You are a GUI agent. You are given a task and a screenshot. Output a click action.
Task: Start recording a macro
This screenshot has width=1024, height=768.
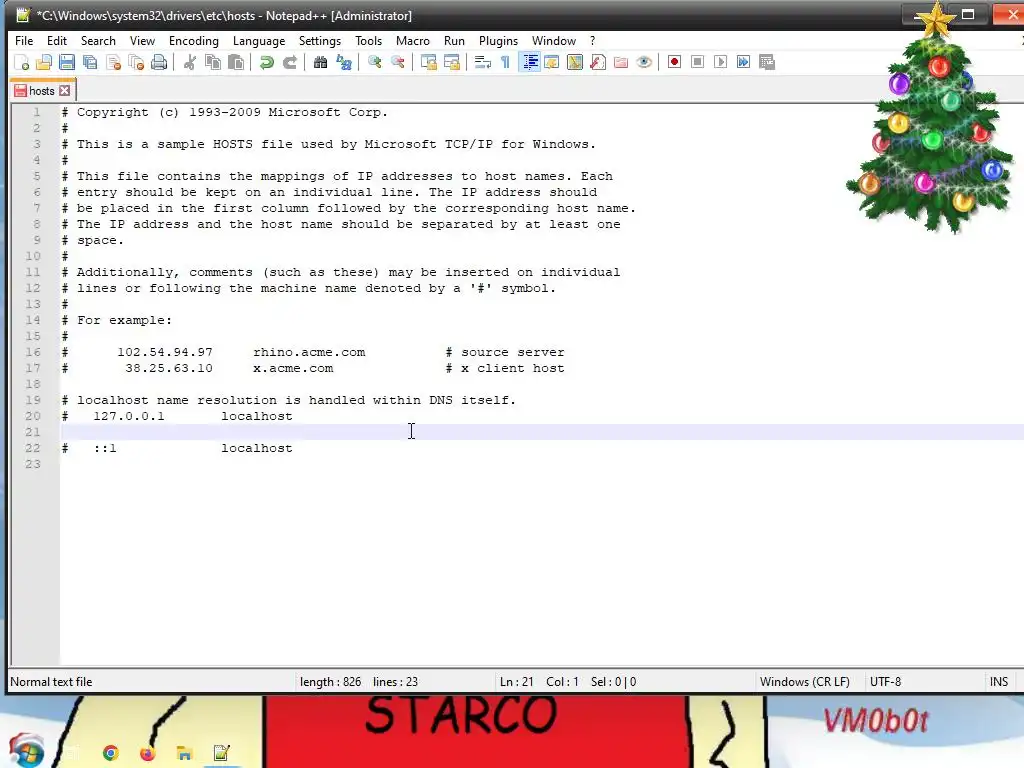pos(675,62)
